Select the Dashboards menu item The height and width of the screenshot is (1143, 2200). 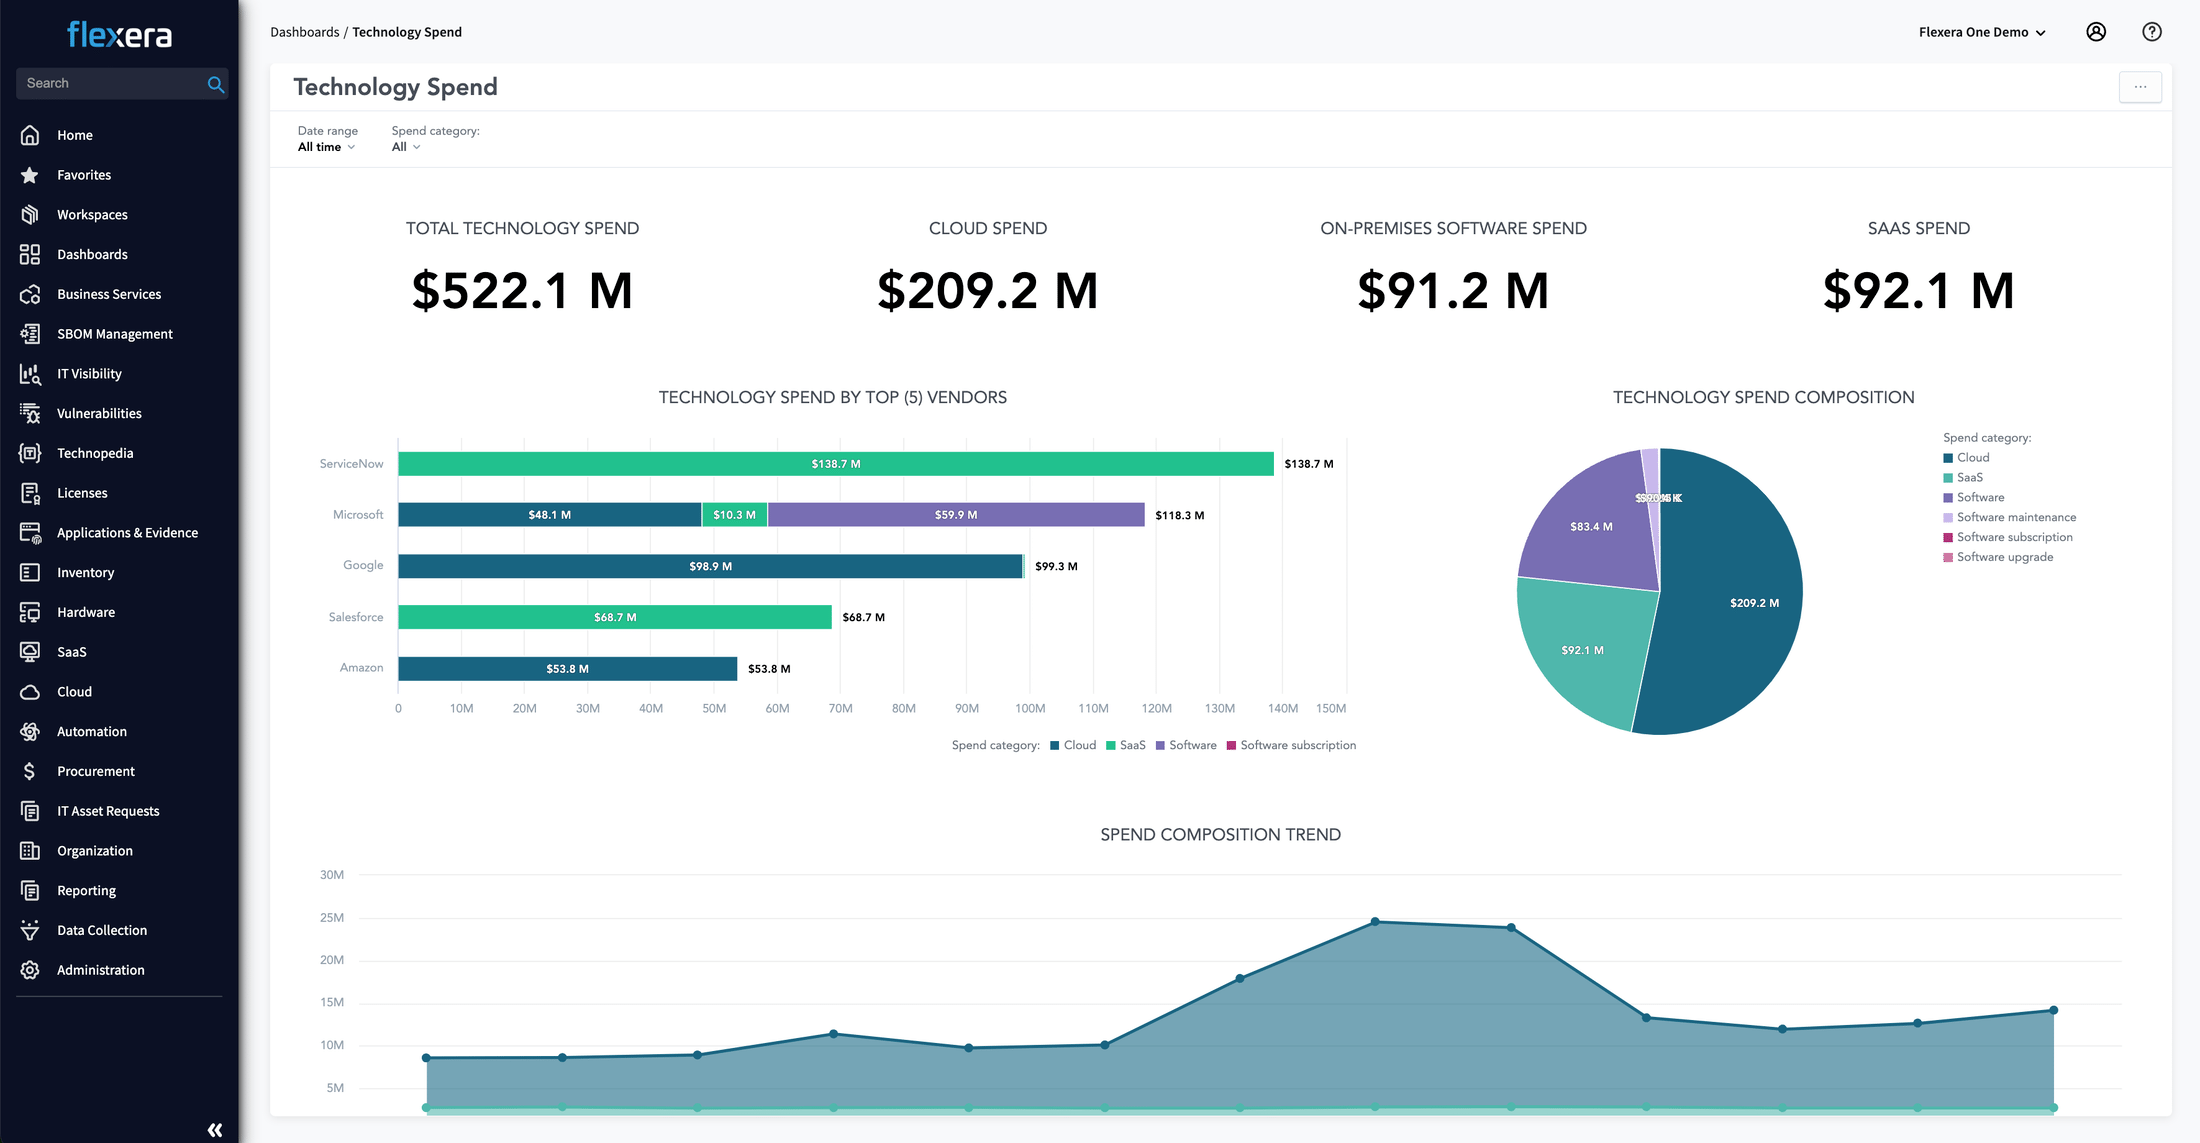(x=90, y=253)
